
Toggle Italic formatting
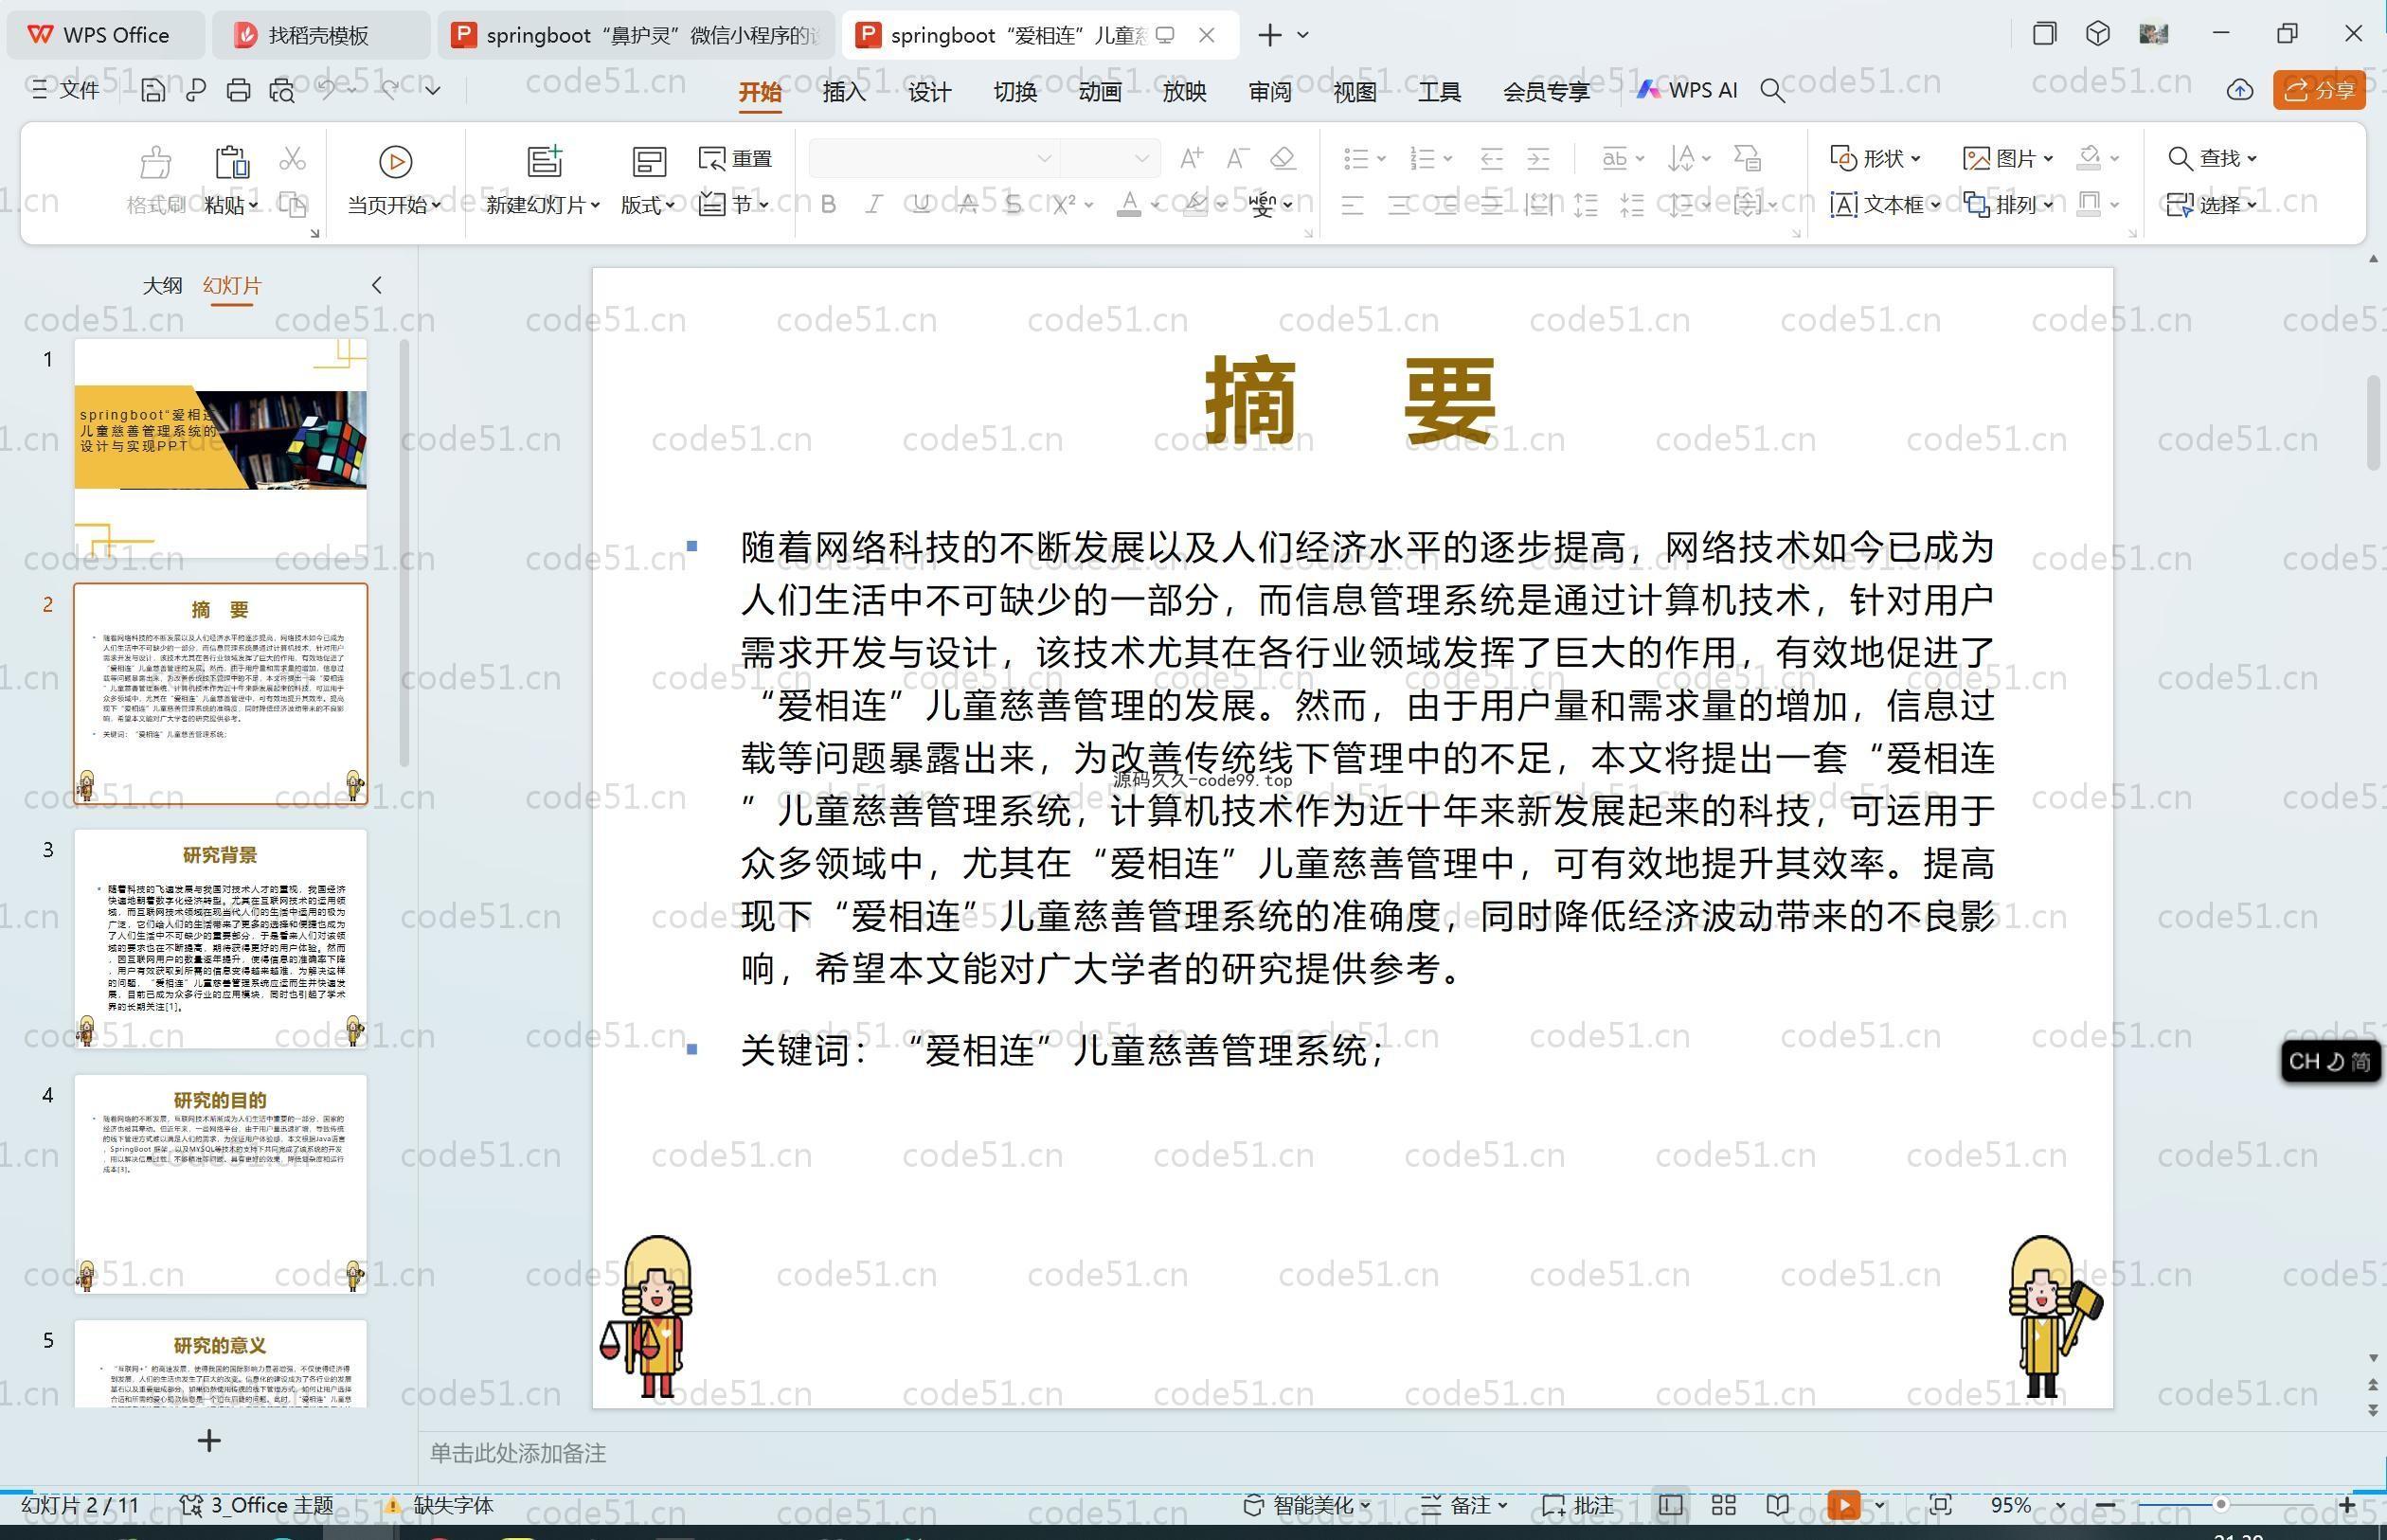tap(874, 205)
